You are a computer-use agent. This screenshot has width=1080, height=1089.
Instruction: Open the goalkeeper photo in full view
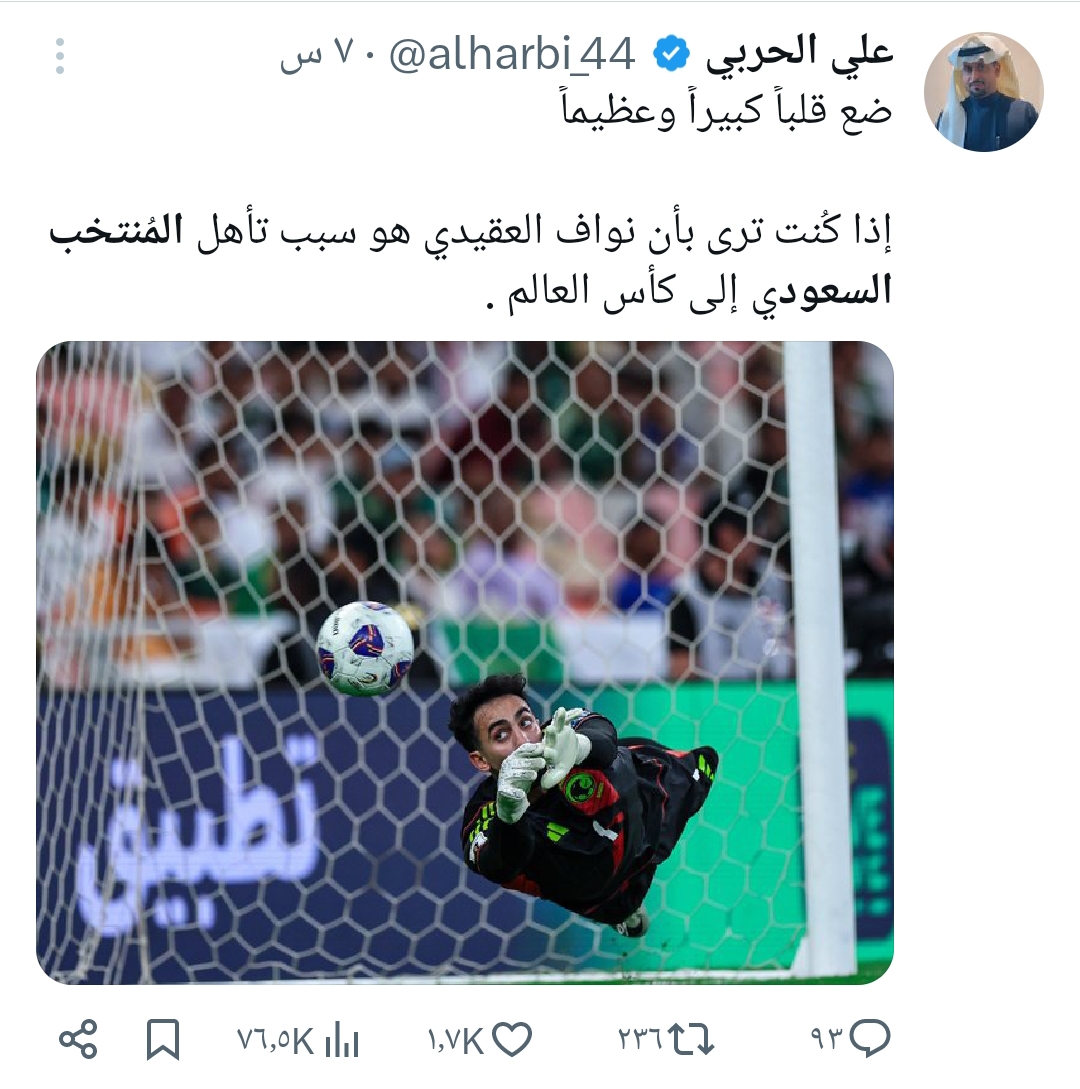(465, 663)
